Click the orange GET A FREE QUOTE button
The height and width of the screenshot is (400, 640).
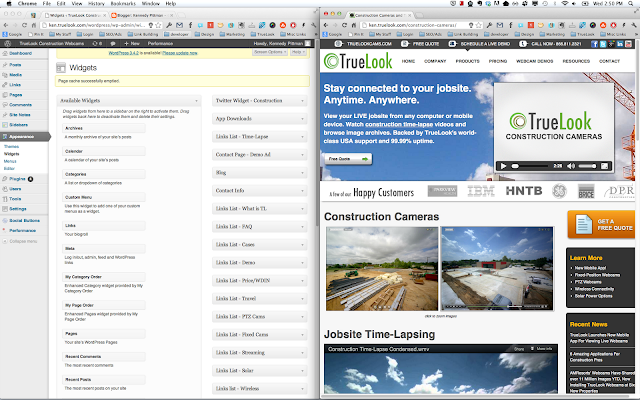click(x=600, y=224)
